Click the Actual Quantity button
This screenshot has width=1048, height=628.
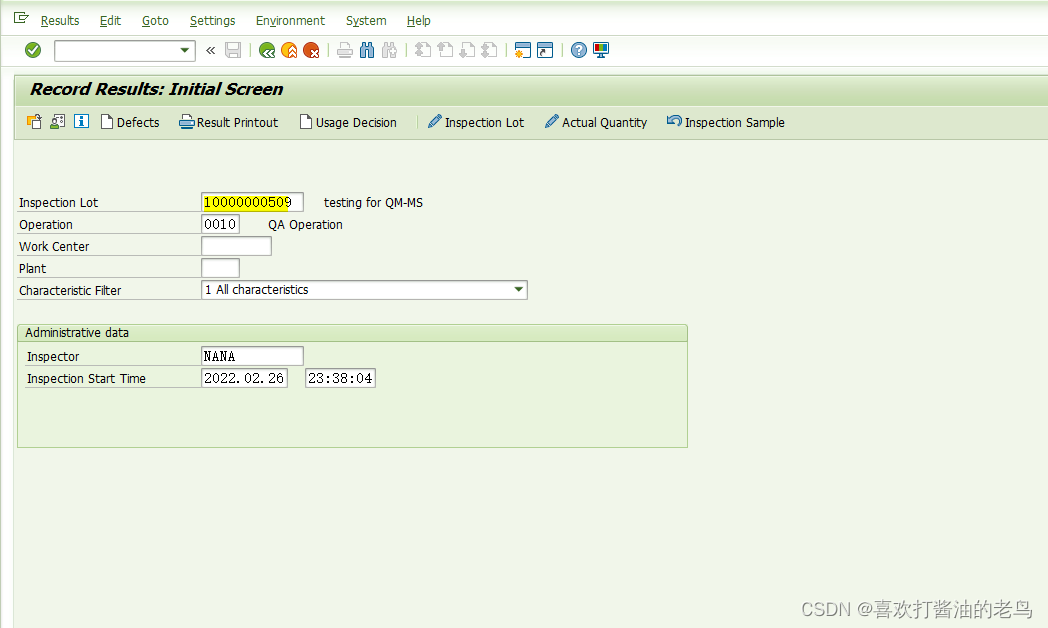pyautogui.click(x=596, y=122)
